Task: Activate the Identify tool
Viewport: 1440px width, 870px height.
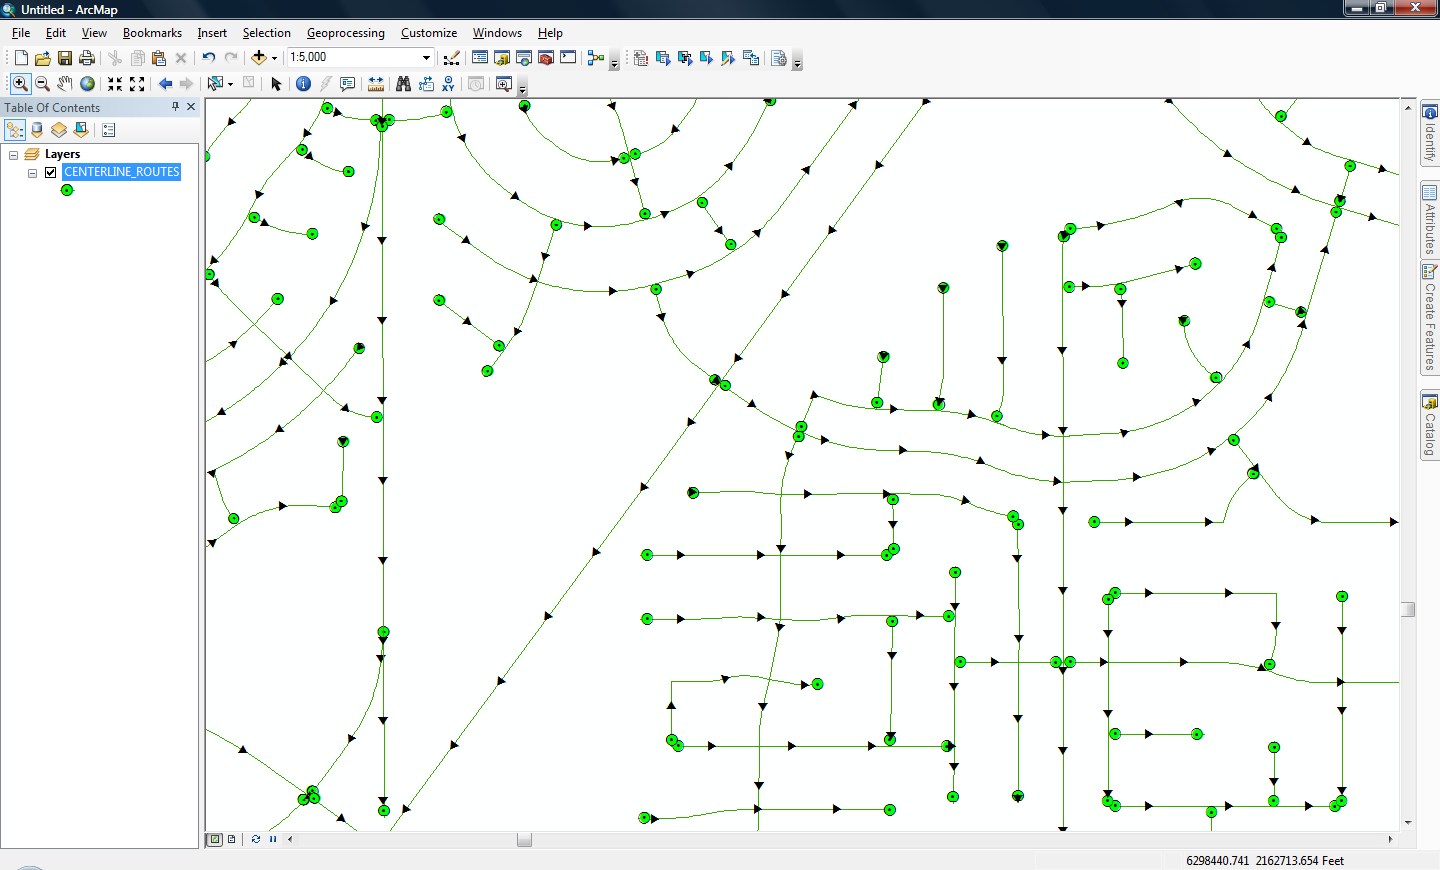Action: point(303,84)
